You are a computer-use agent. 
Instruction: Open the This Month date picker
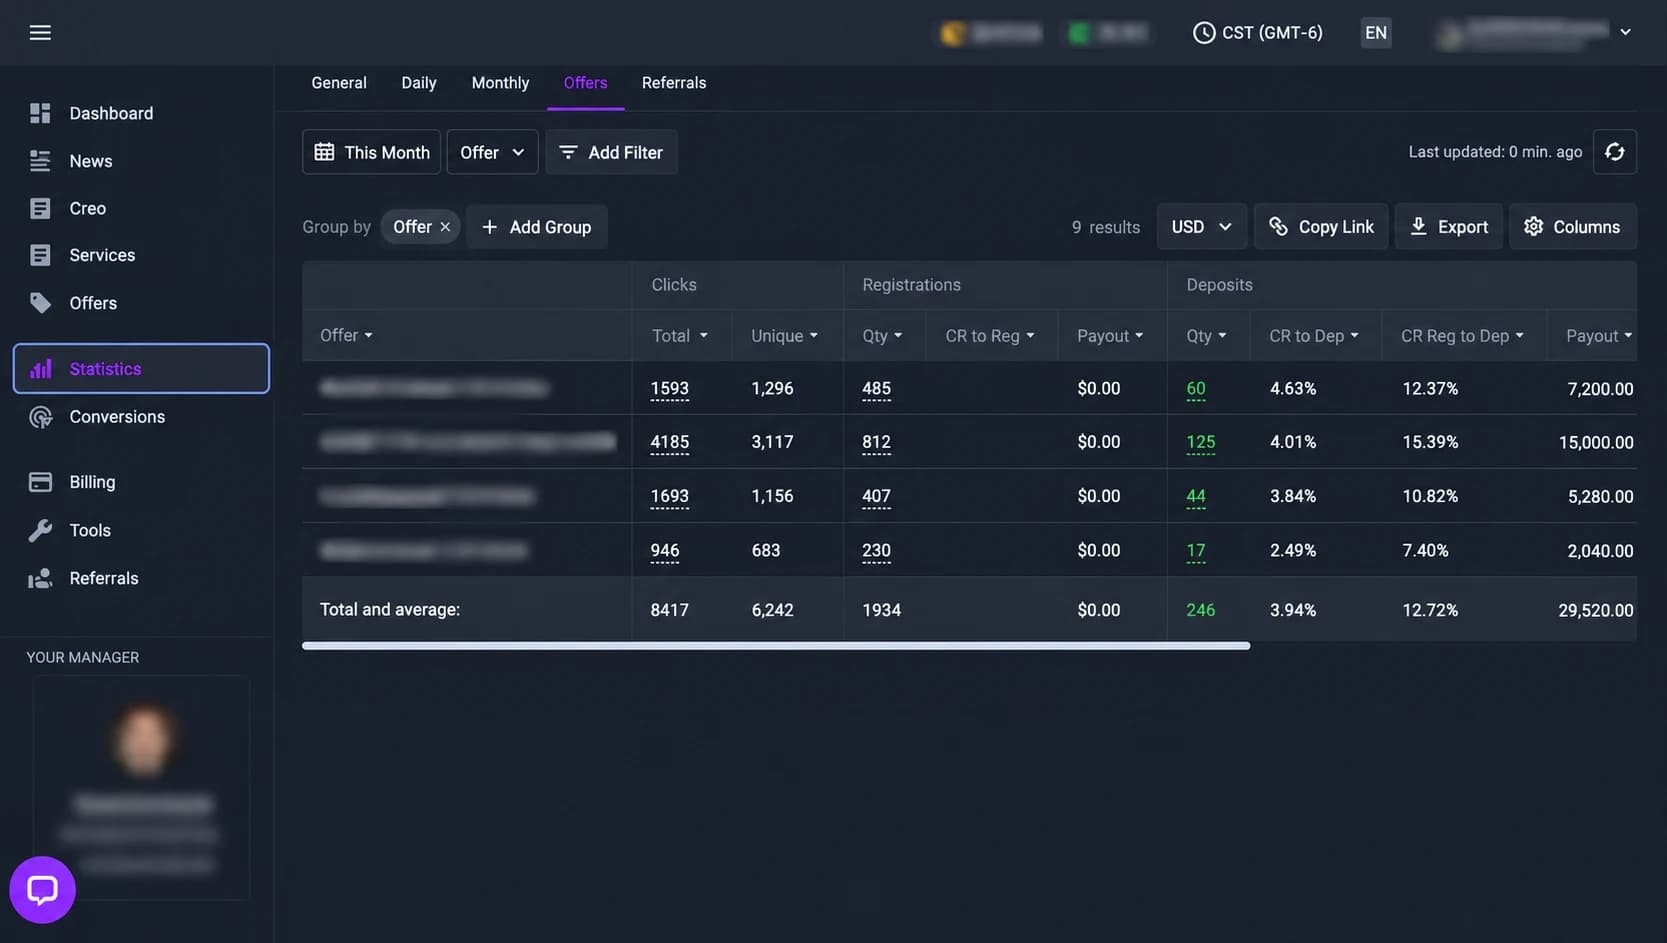pos(371,152)
